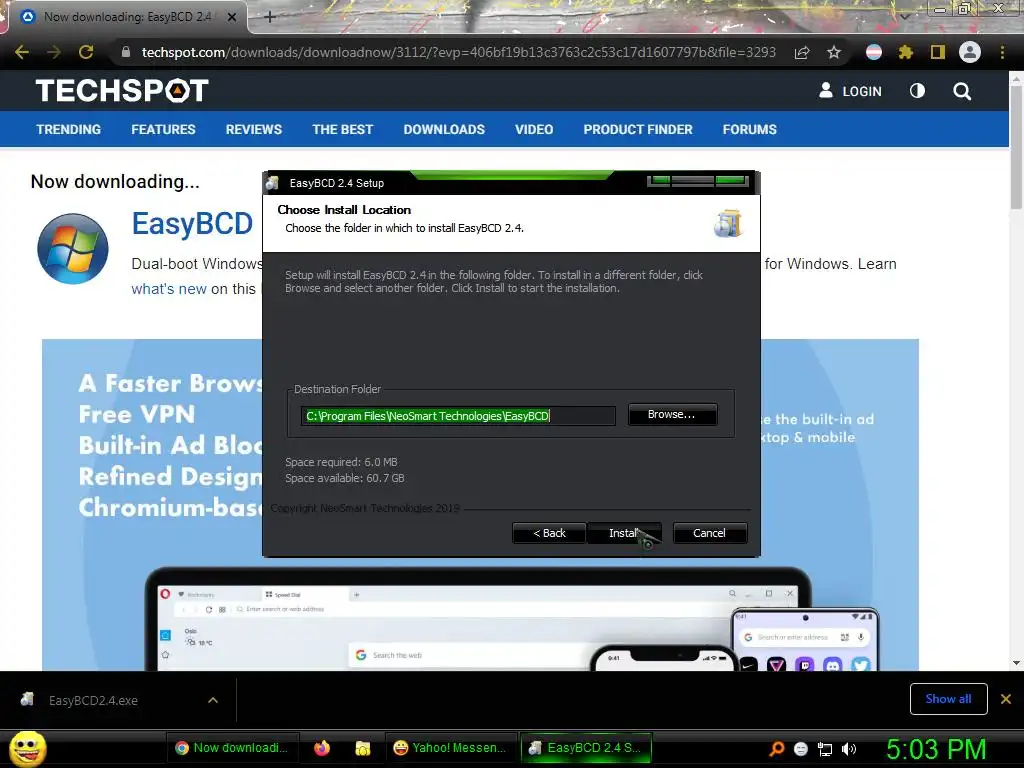Open file explorer taskbar icon
This screenshot has width=1024, height=768.
pos(362,748)
